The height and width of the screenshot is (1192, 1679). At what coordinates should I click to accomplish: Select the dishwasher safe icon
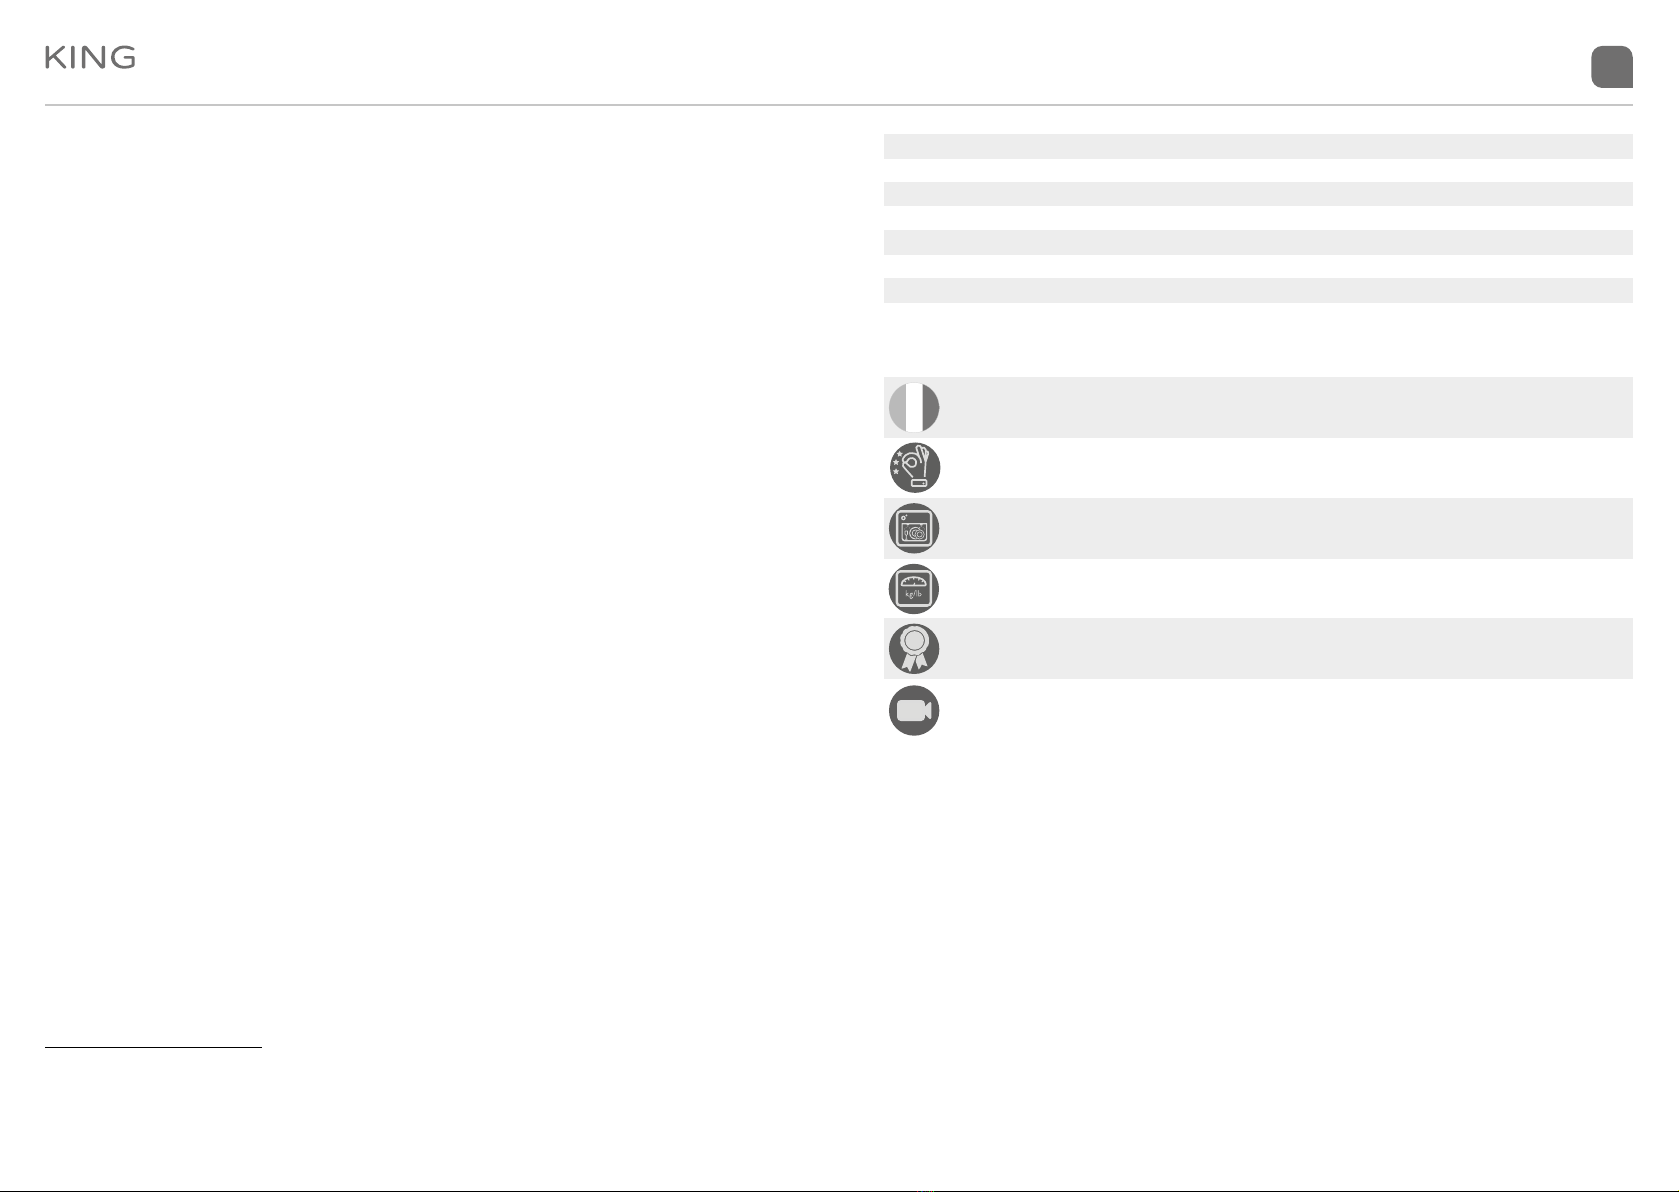point(914,528)
